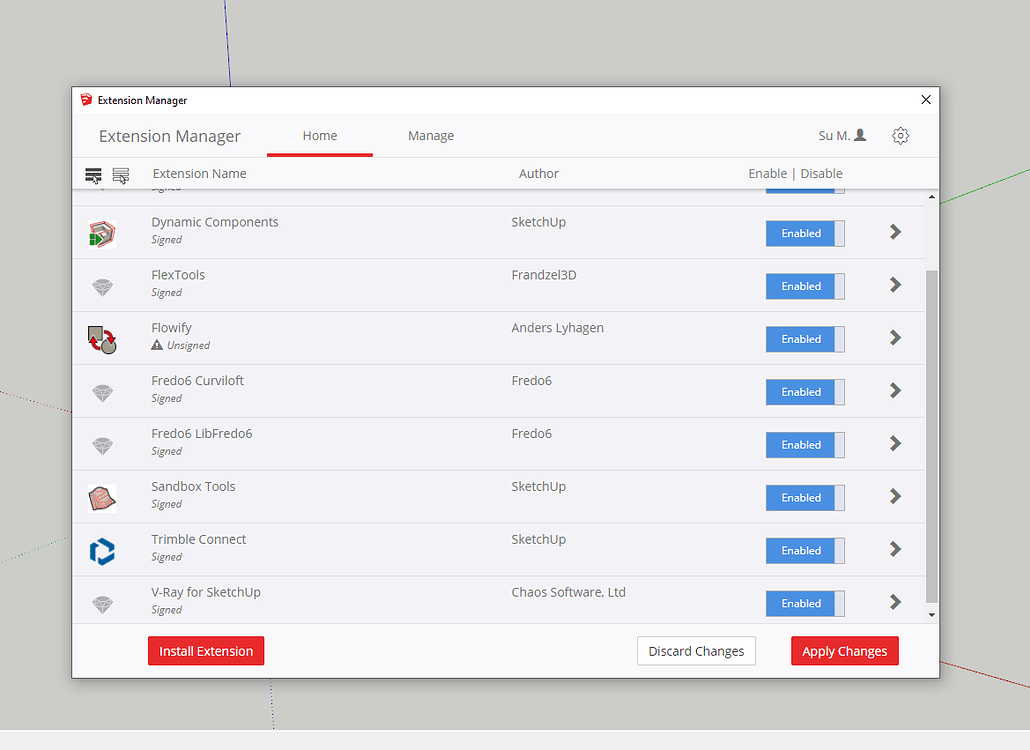Click the Sandbox Tools extension icon

pos(102,498)
